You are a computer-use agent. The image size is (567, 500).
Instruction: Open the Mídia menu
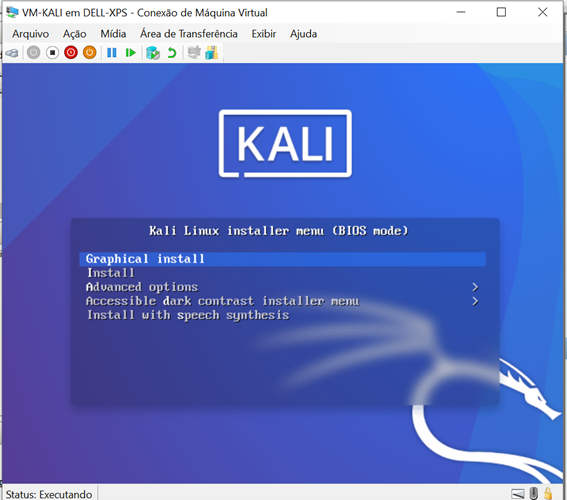(x=113, y=34)
